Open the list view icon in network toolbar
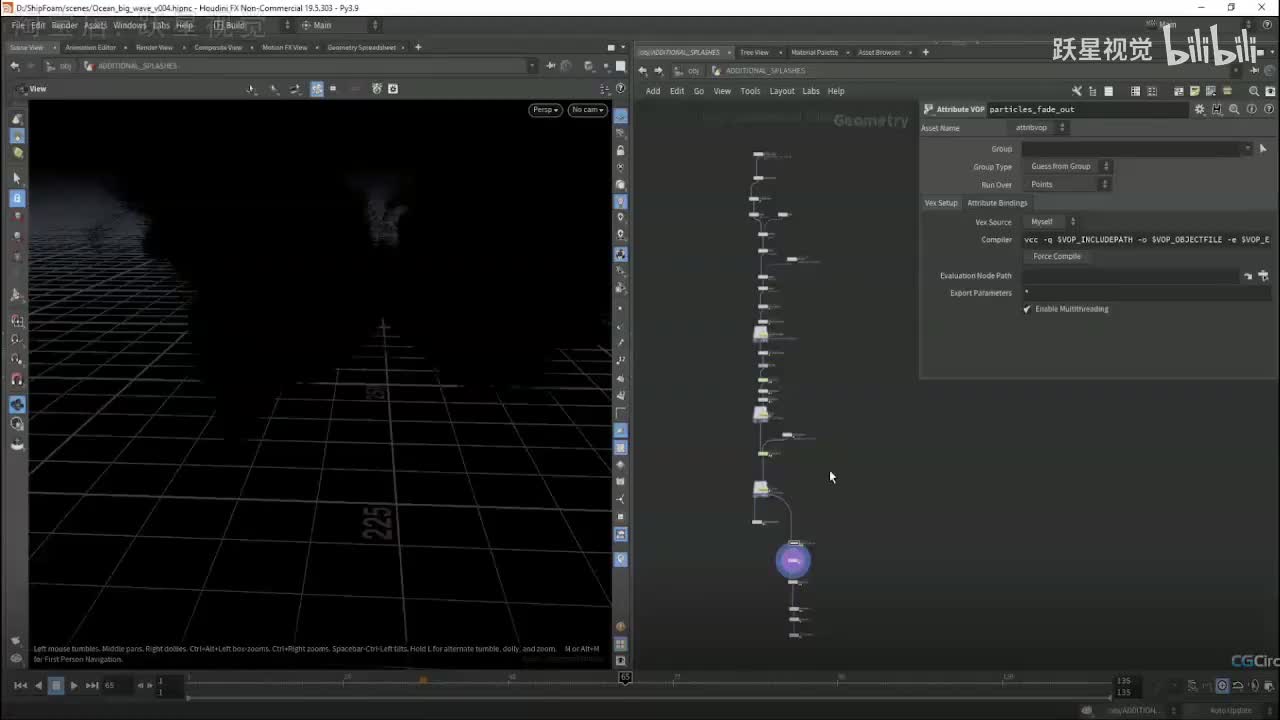 coord(1108,91)
